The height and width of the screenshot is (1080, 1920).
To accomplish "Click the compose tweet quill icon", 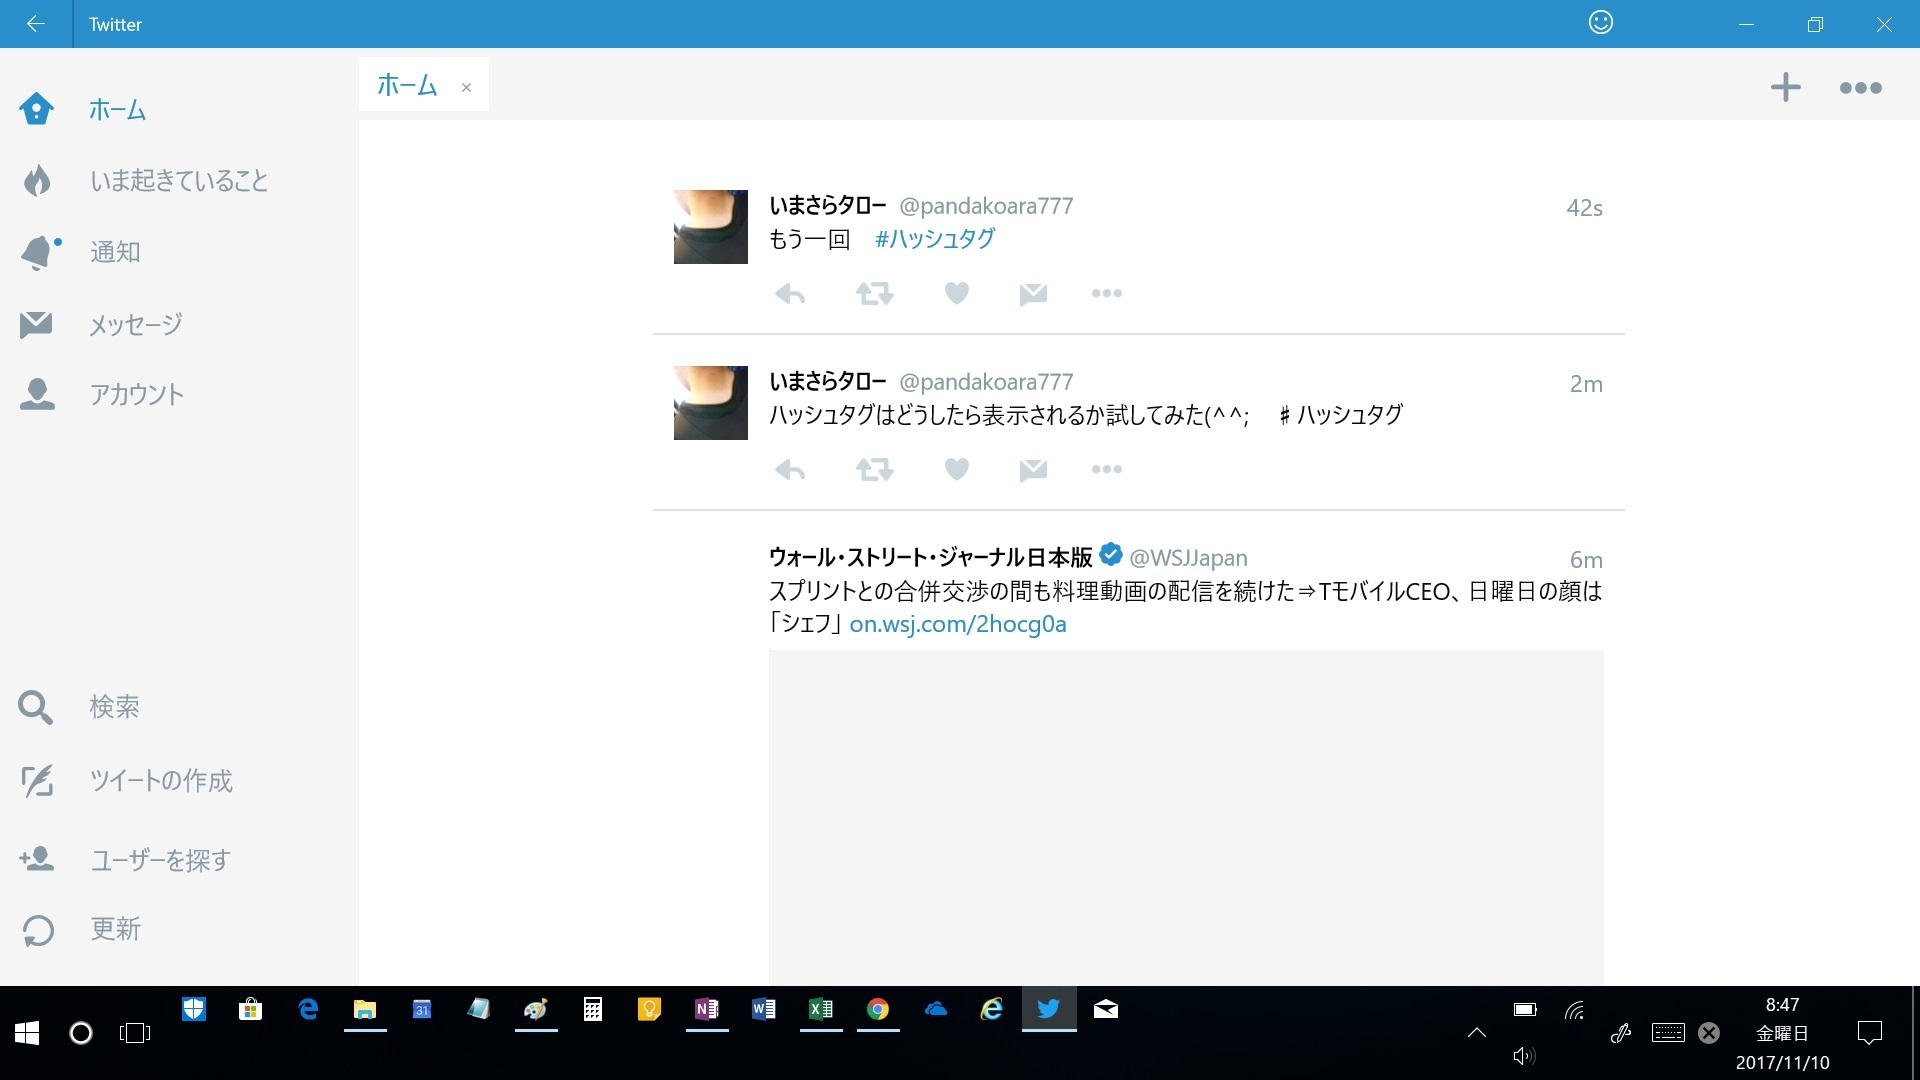I will pyautogui.click(x=37, y=781).
